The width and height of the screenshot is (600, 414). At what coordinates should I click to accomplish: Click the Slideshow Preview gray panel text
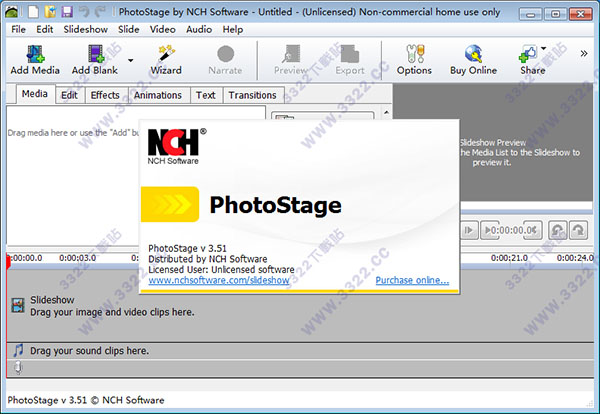520,152
